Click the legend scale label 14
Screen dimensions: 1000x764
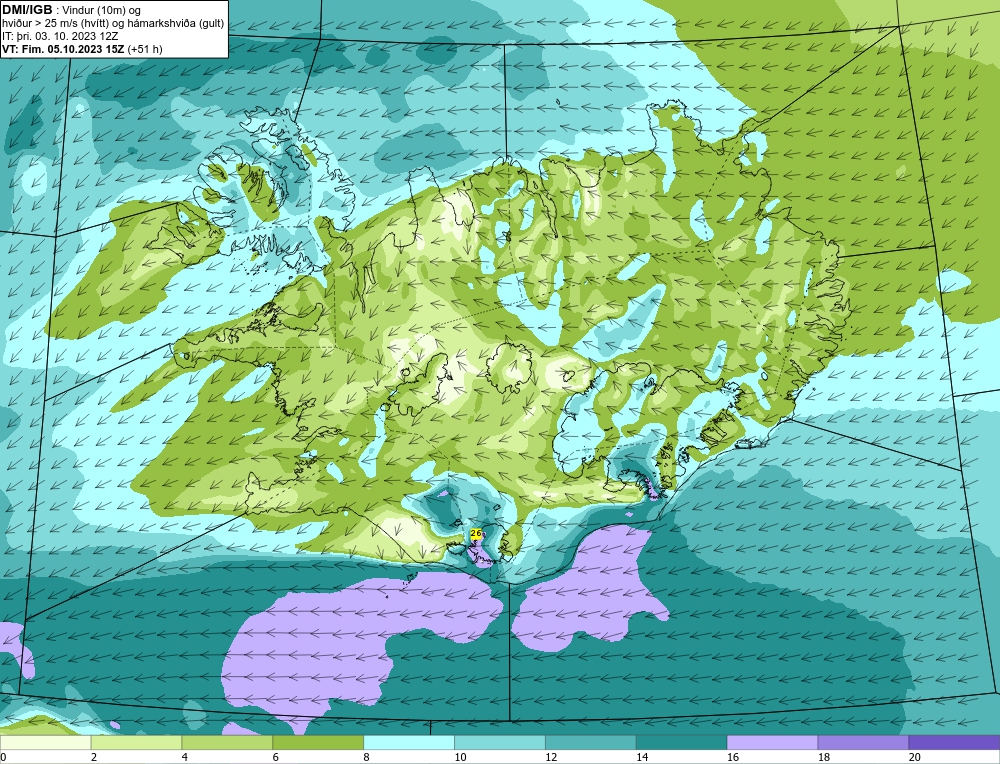click(x=642, y=757)
